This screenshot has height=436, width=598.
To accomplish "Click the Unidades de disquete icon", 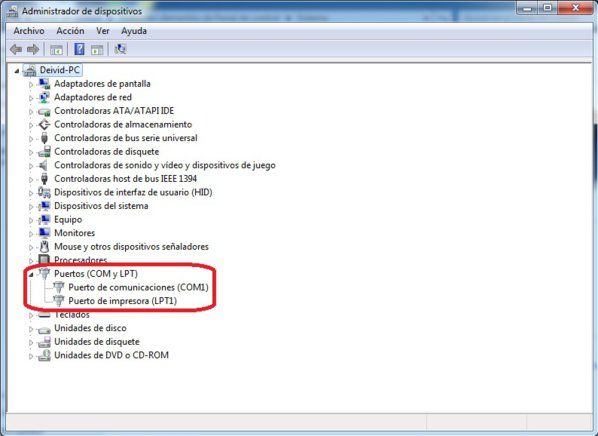I will coord(44,342).
